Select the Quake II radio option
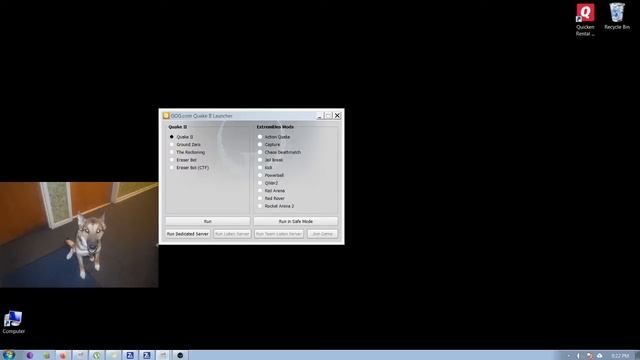The width and height of the screenshot is (640, 360). click(x=181, y=137)
